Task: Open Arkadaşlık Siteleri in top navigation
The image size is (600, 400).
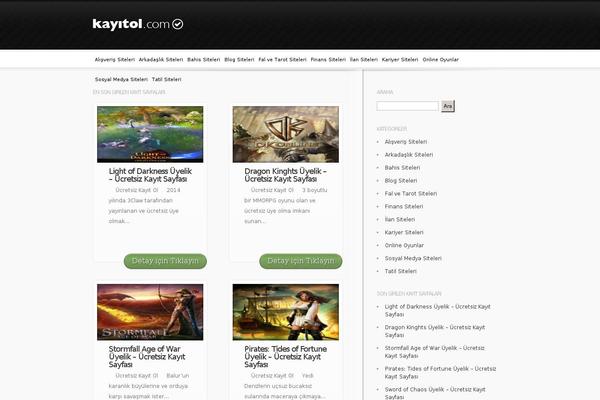Action: [161, 60]
